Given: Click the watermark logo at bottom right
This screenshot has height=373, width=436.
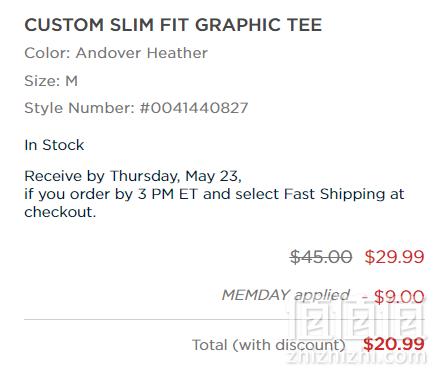Looking at the screenshot, I should tap(357, 319).
